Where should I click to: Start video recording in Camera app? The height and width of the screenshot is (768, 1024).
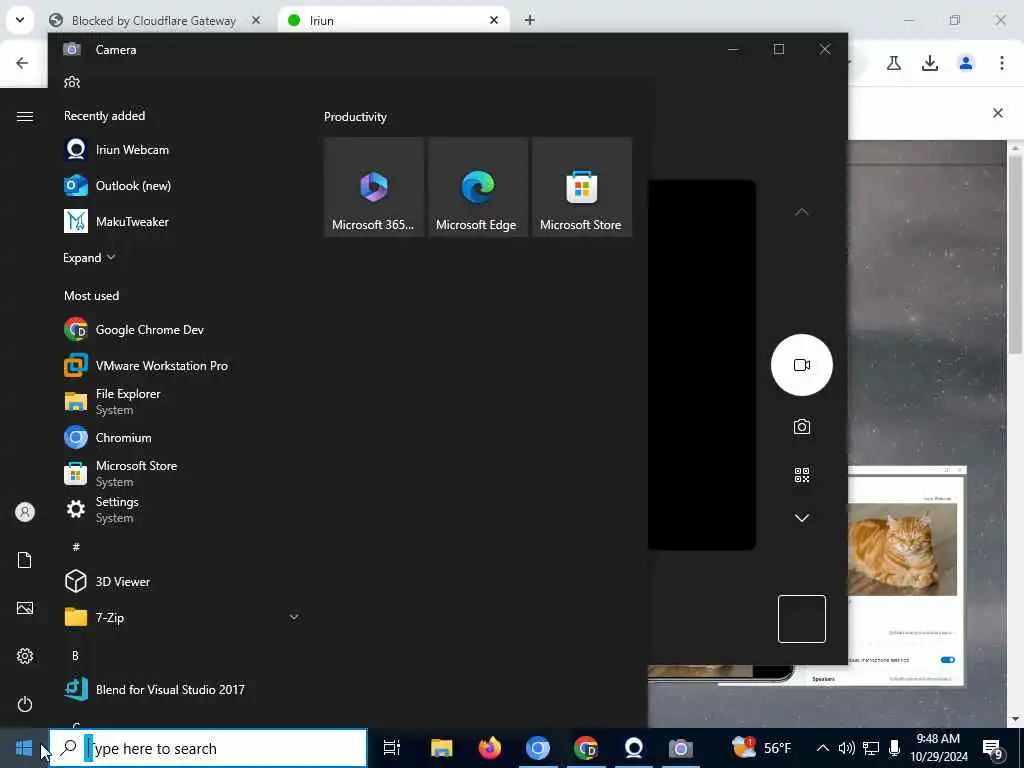click(801, 365)
